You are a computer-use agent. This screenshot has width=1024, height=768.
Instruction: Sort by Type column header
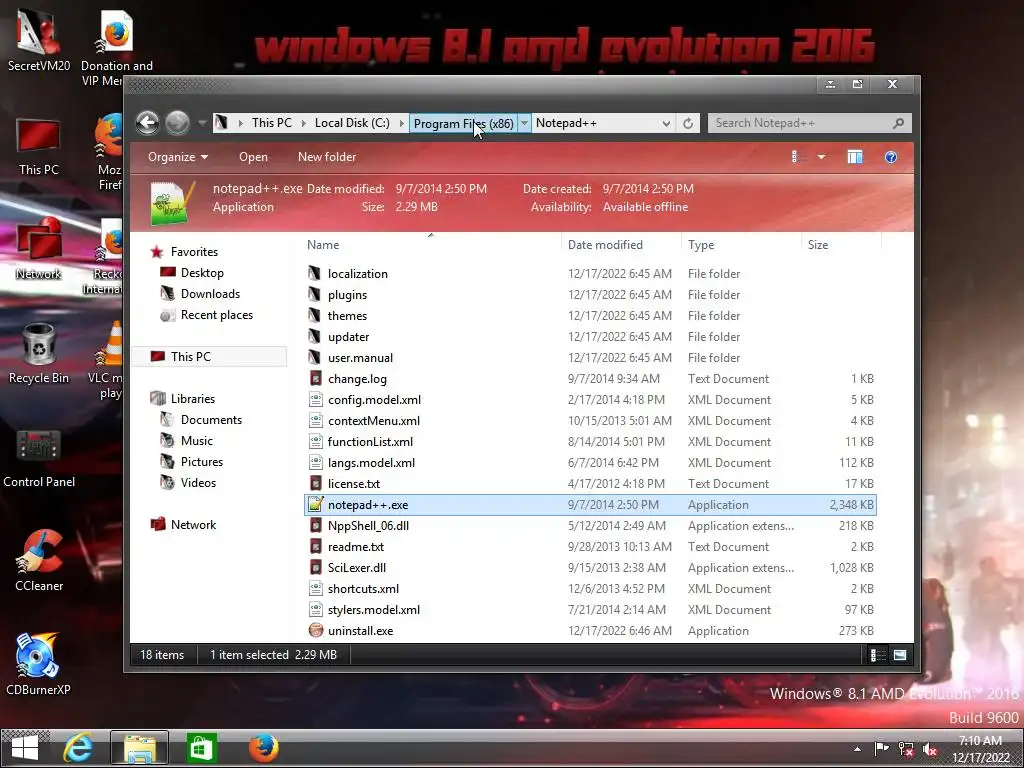pyautogui.click(x=701, y=245)
